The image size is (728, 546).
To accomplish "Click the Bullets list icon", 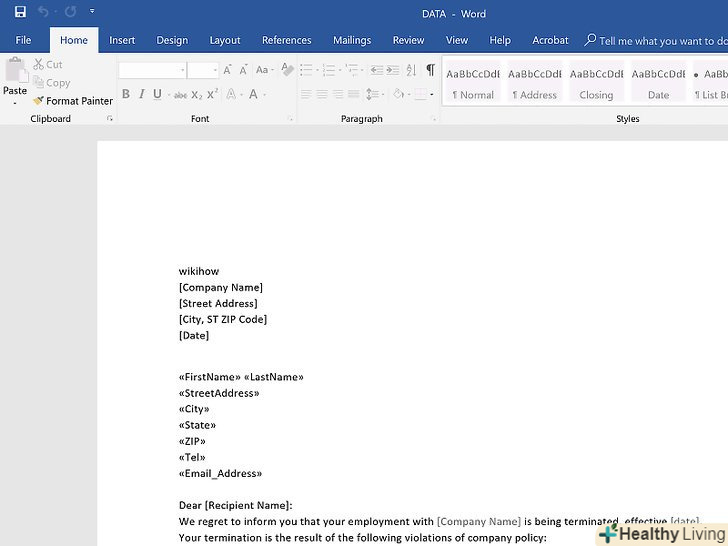I will coord(306,70).
